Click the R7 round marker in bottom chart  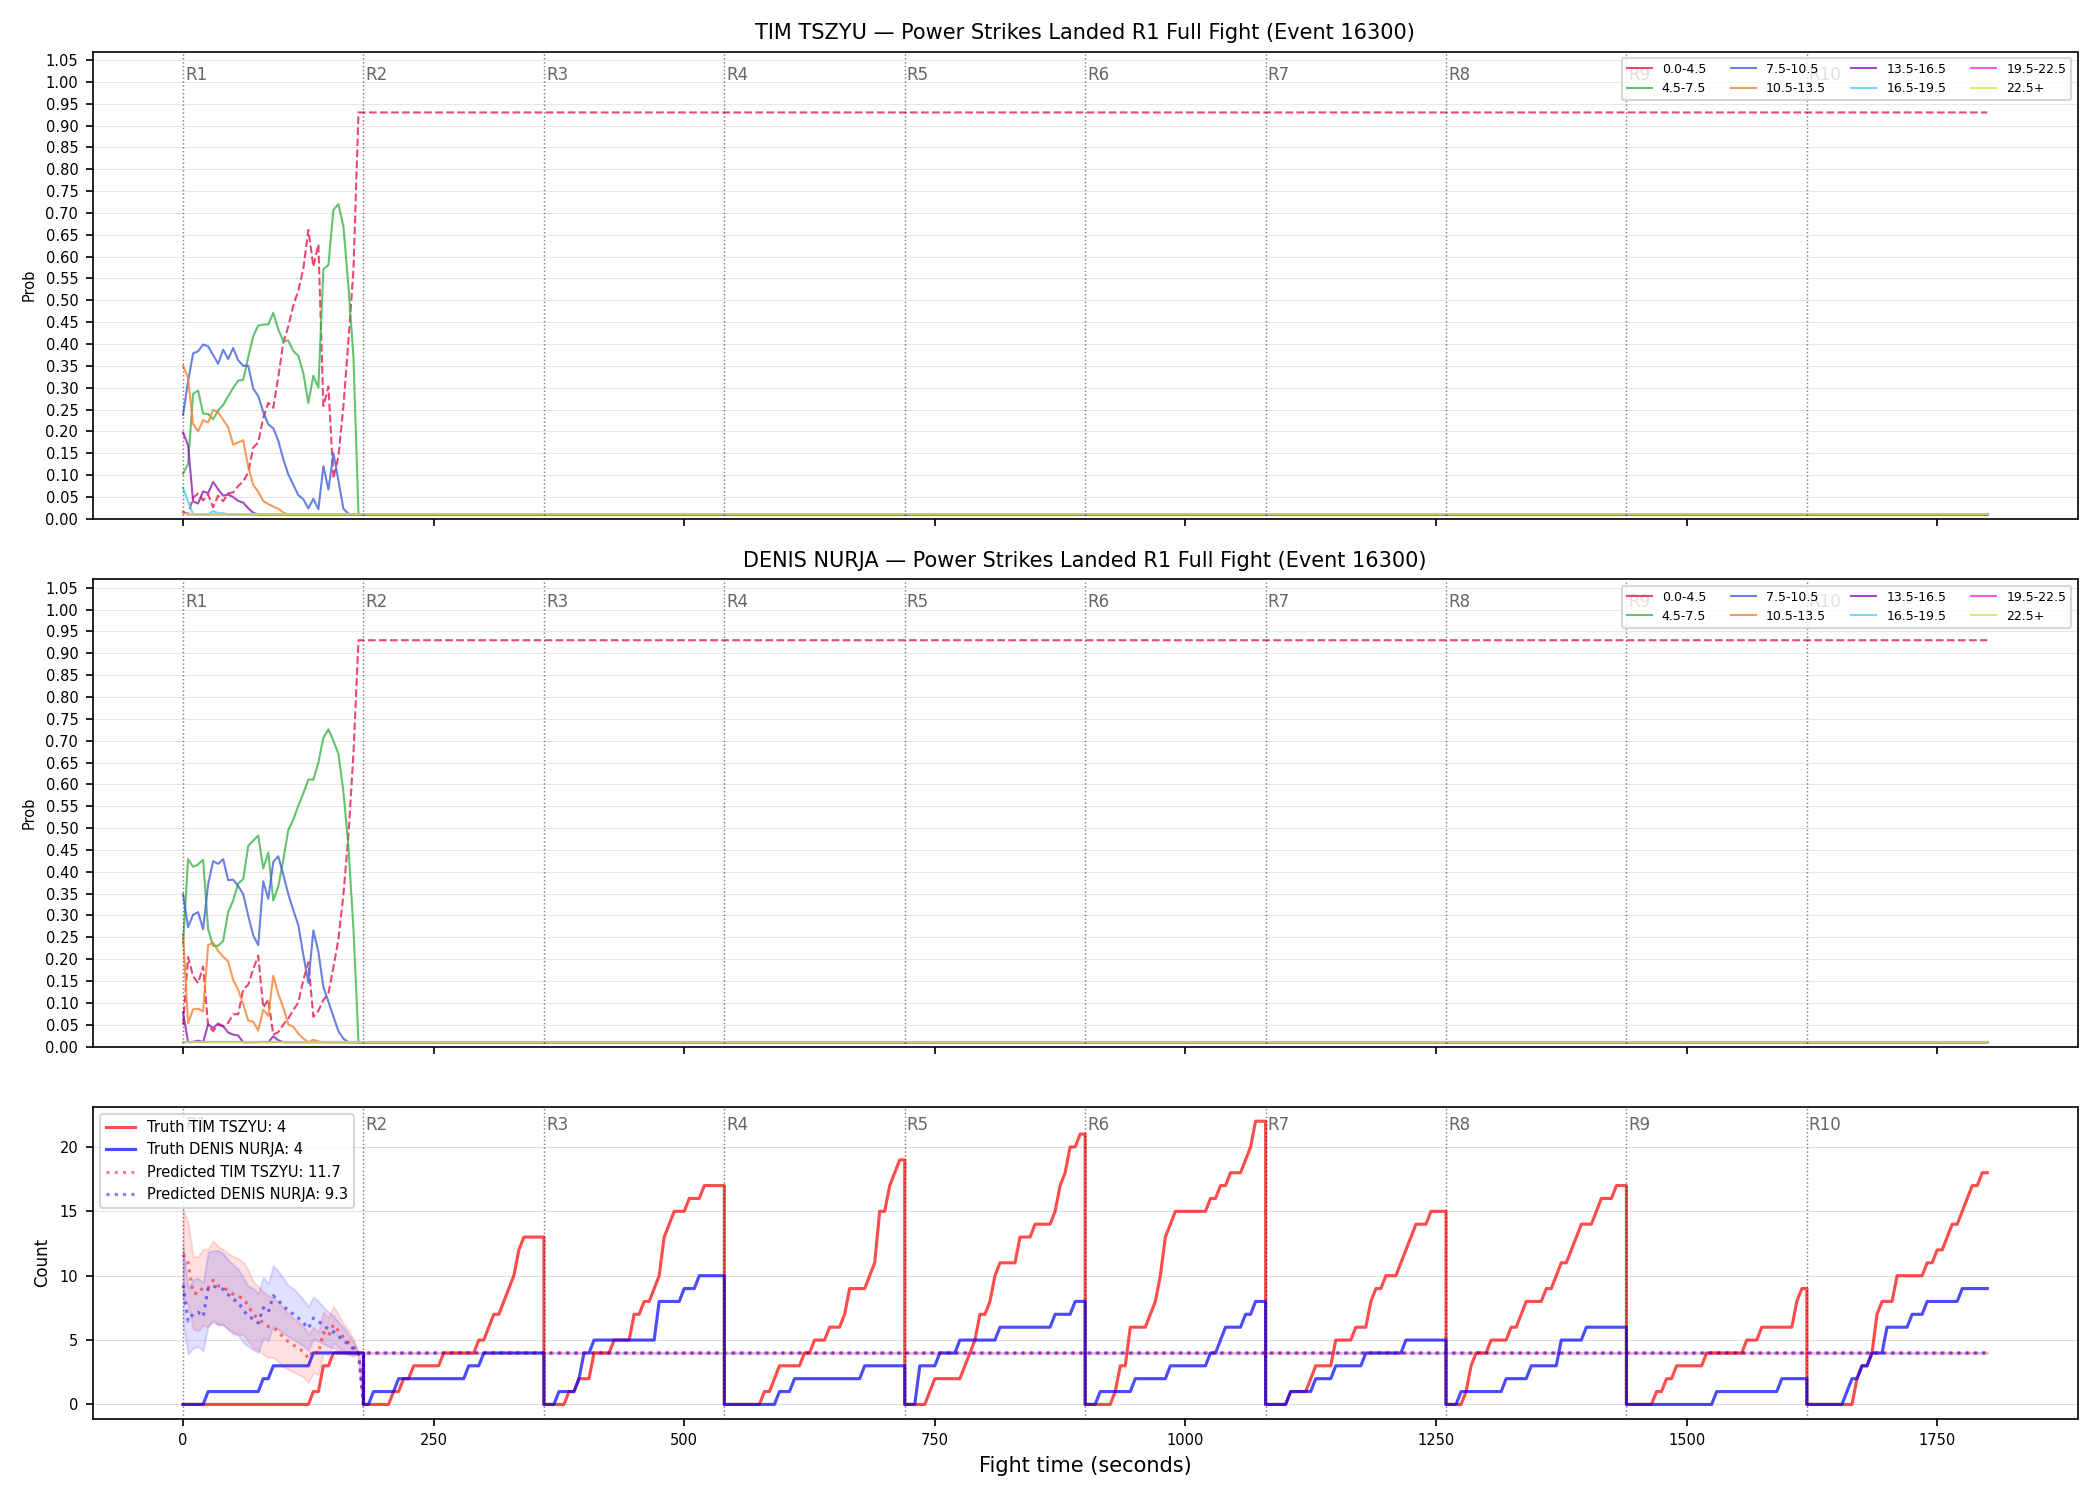click(1278, 1124)
